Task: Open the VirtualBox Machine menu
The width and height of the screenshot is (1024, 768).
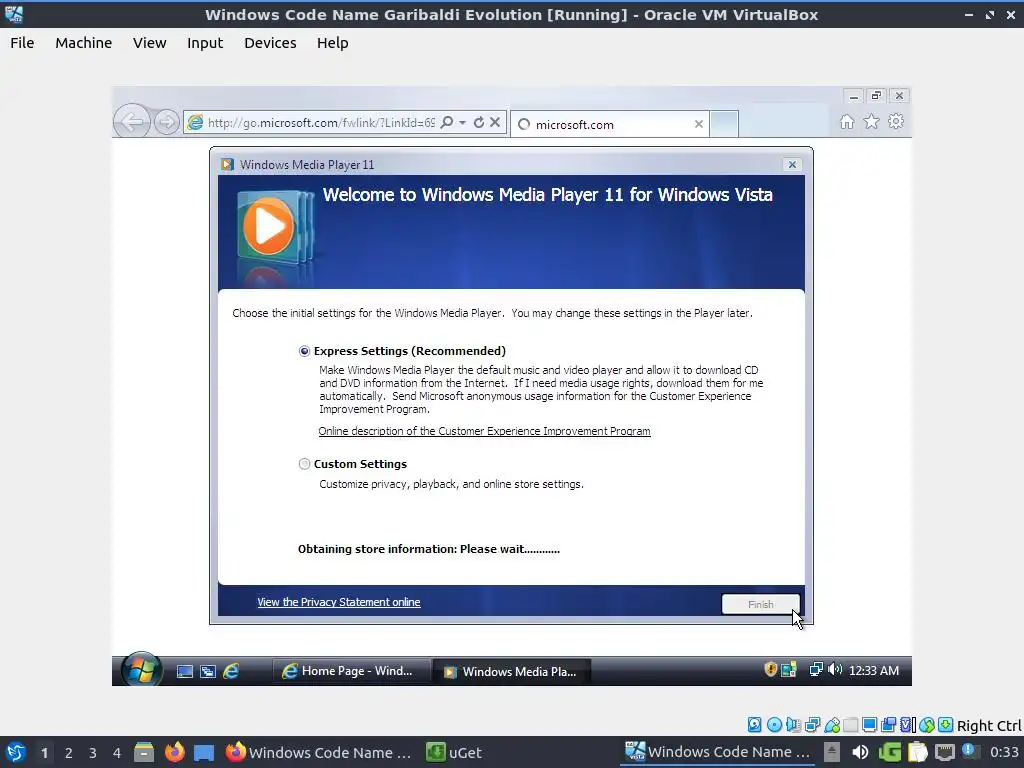Action: pos(84,43)
